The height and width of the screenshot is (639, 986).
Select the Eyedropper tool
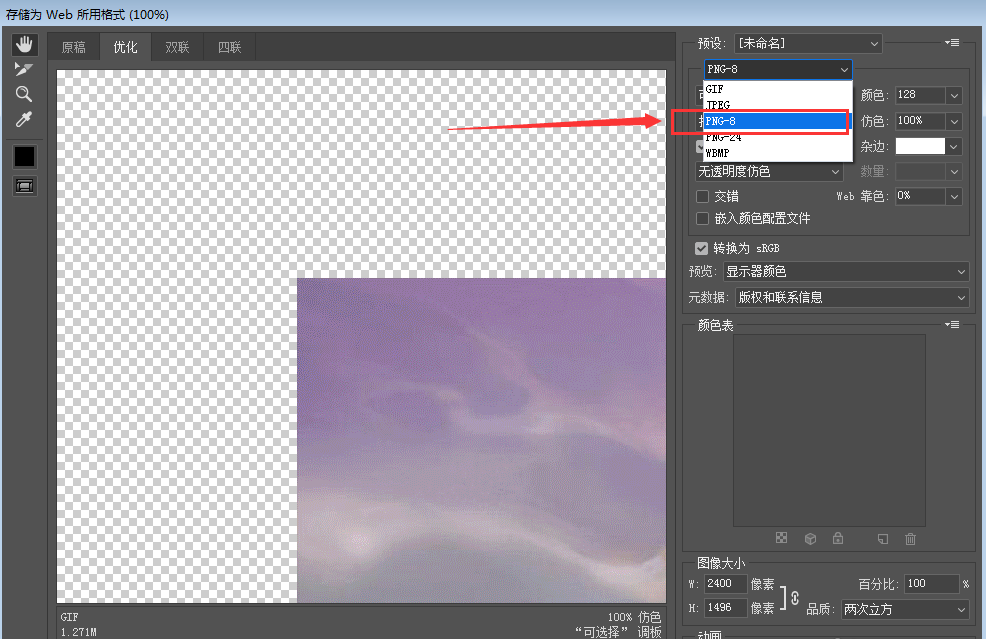point(24,119)
